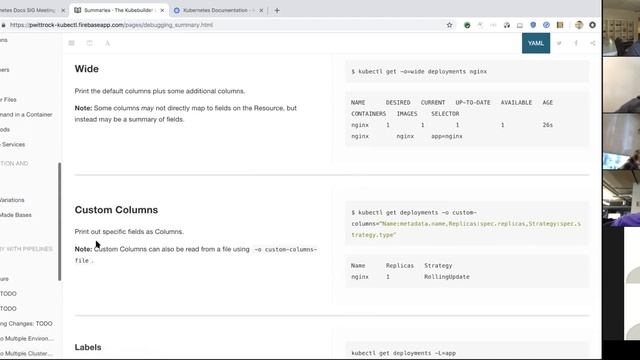Close the Summaries Kubebuilder tab
Screen dimensions: 640x360
coord(162,10)
